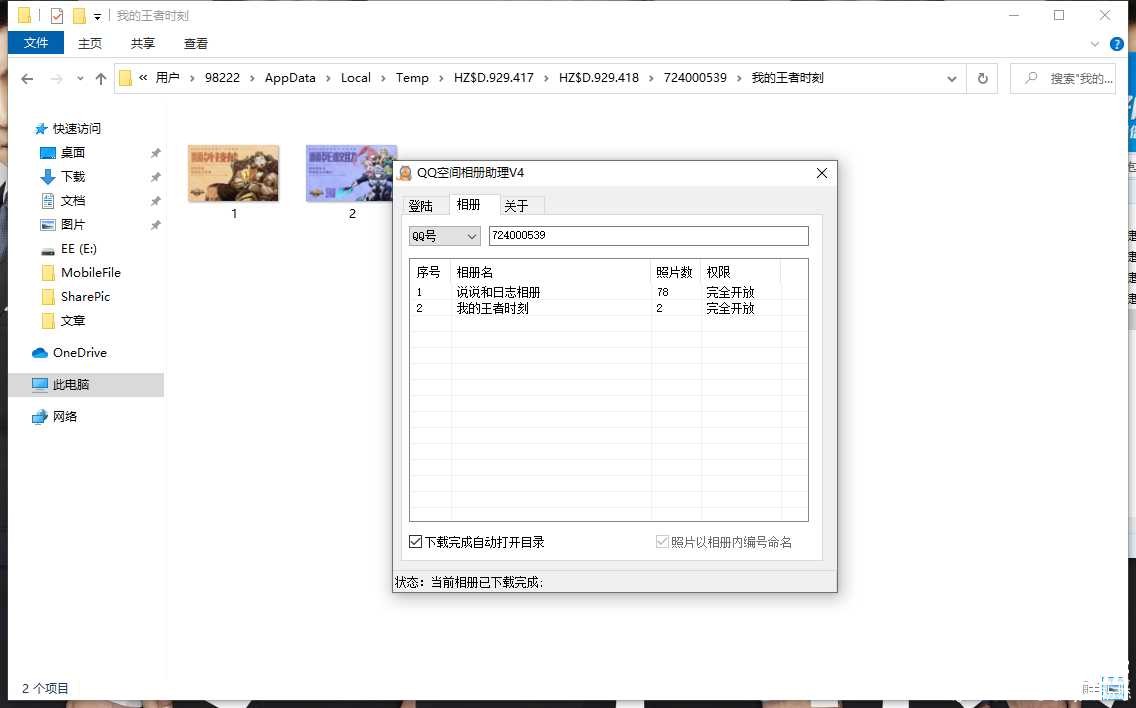Refresh the current folder
Screen dimensions: 1136x708
[982, 78]
